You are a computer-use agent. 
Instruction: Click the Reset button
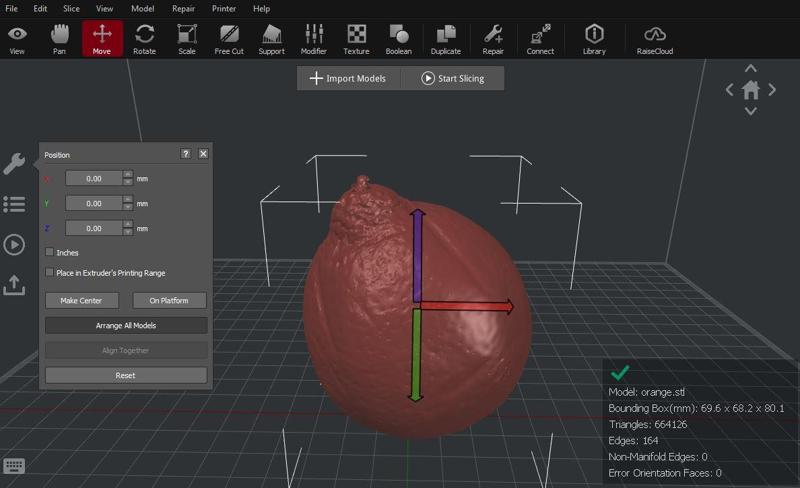pyautogui.click(x=126, y=375)
